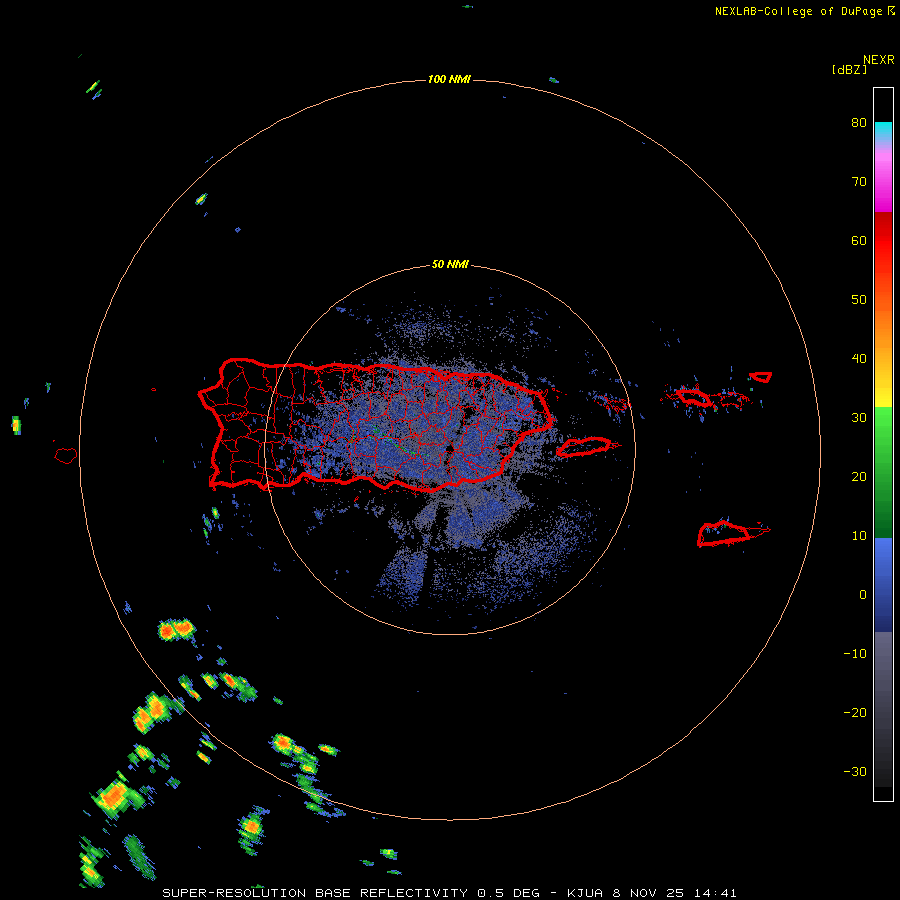Click the 60 value on the dBZ scale
This screenshot has height=900, width=900.
[x=859, y=240]
